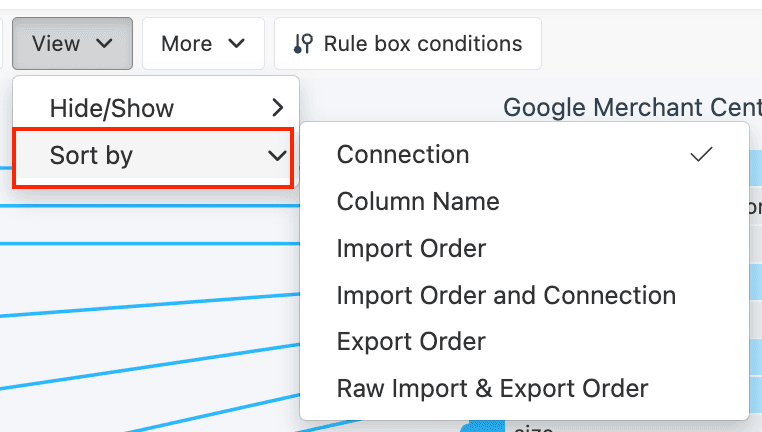Choose Raw Import & Export Order
Viewport: 762px width, 432px height.
coord(492,389)
